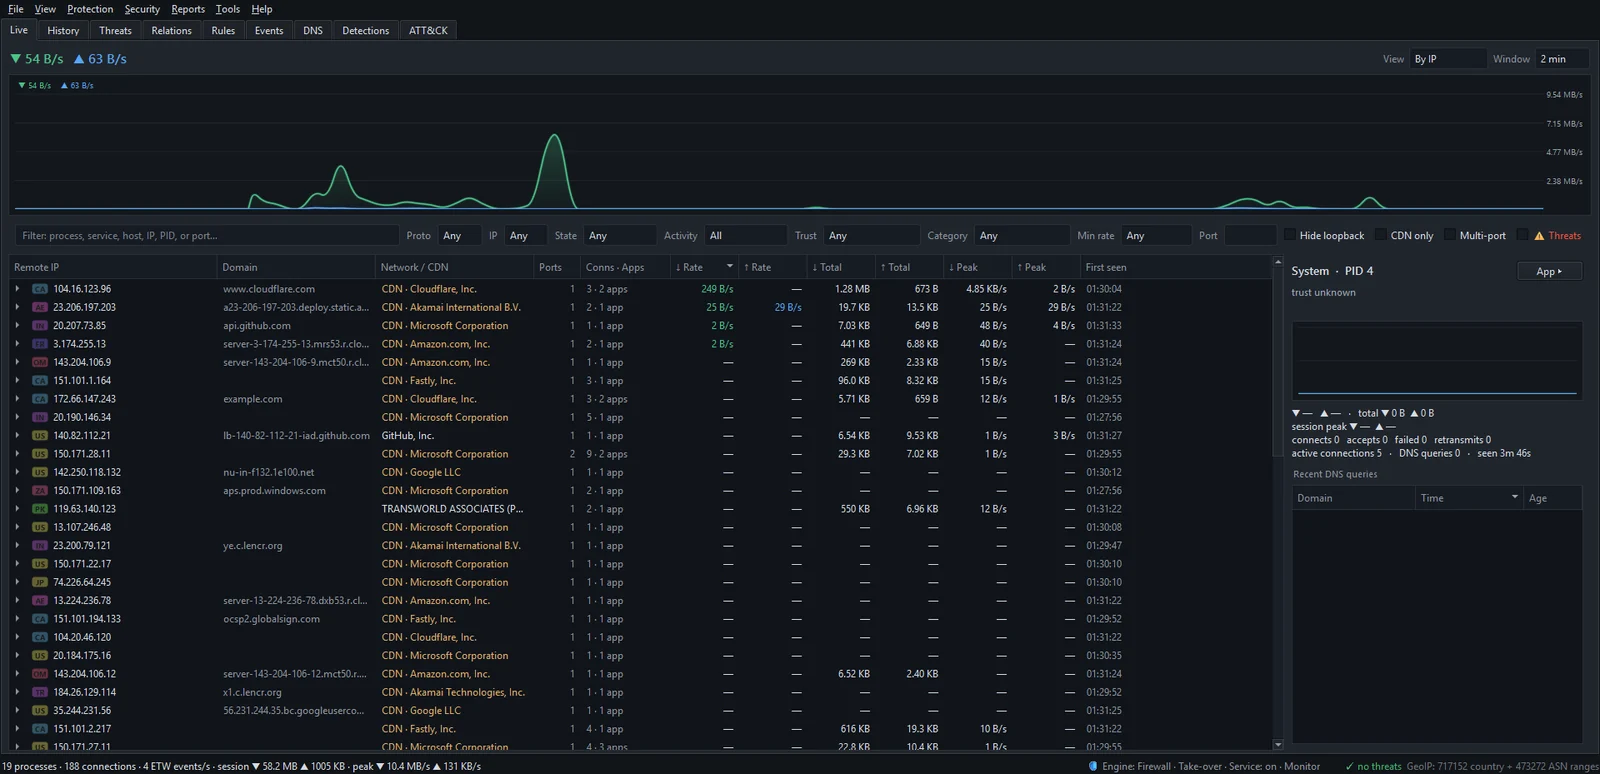Sort by the Conns · Apps column header
The height and width of the screenshot is (774, 1600).
point(625,267)
